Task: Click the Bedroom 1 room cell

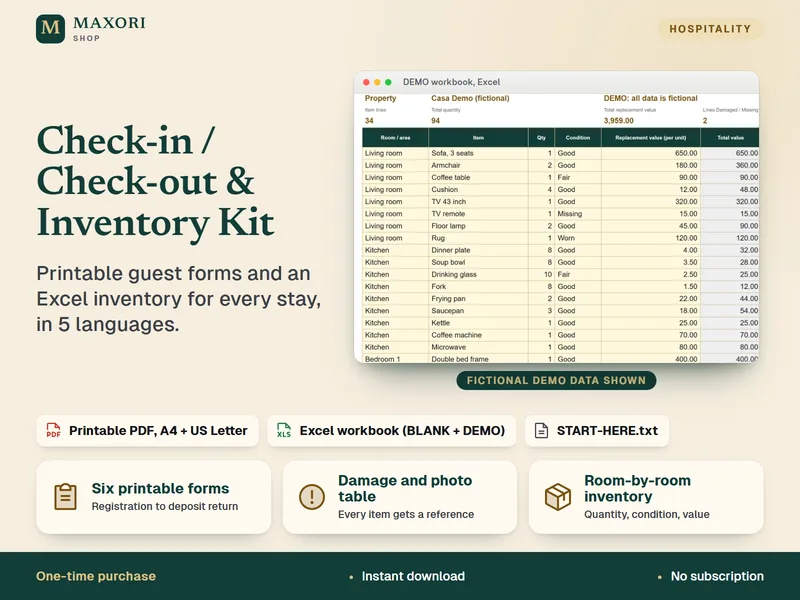Action: click(x=395, y=359)
